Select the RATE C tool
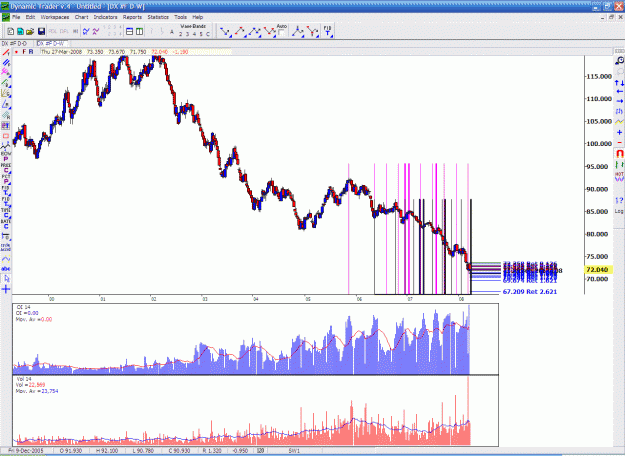 click(6, 224)
